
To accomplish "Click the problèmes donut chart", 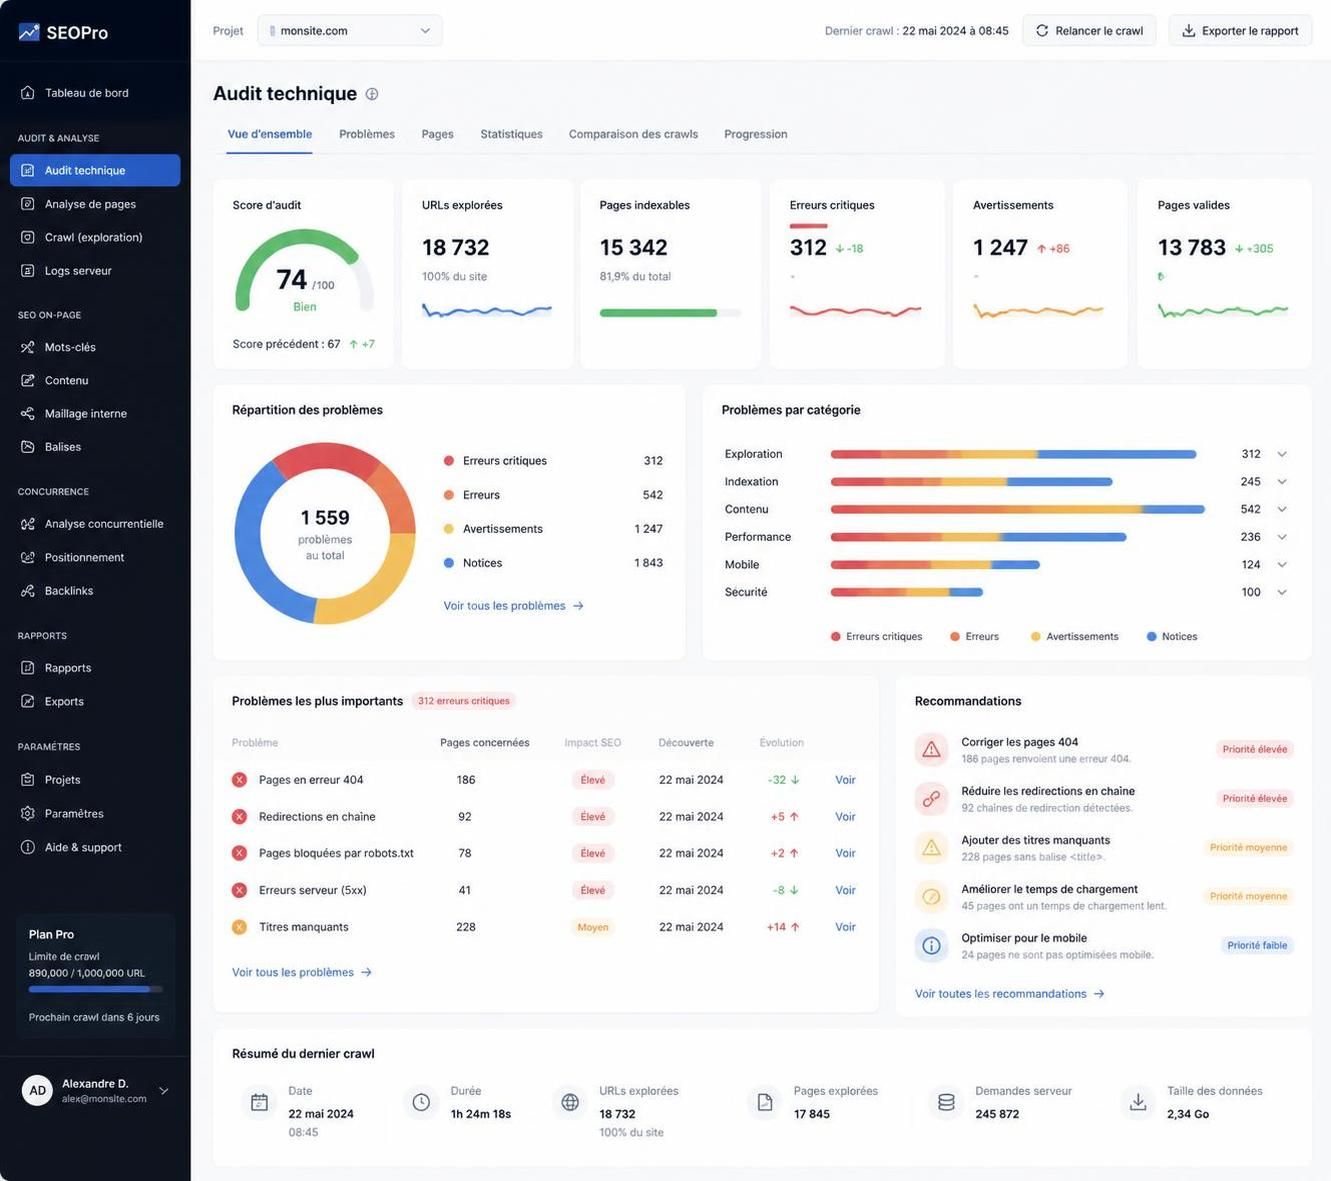I will point(325,533).
